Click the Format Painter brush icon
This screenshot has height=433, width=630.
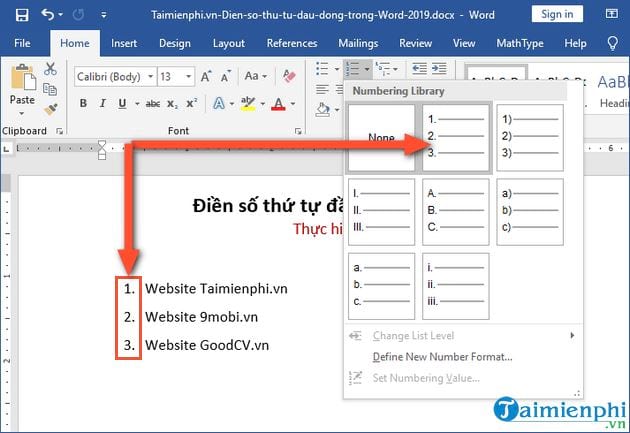coord(51,109)
